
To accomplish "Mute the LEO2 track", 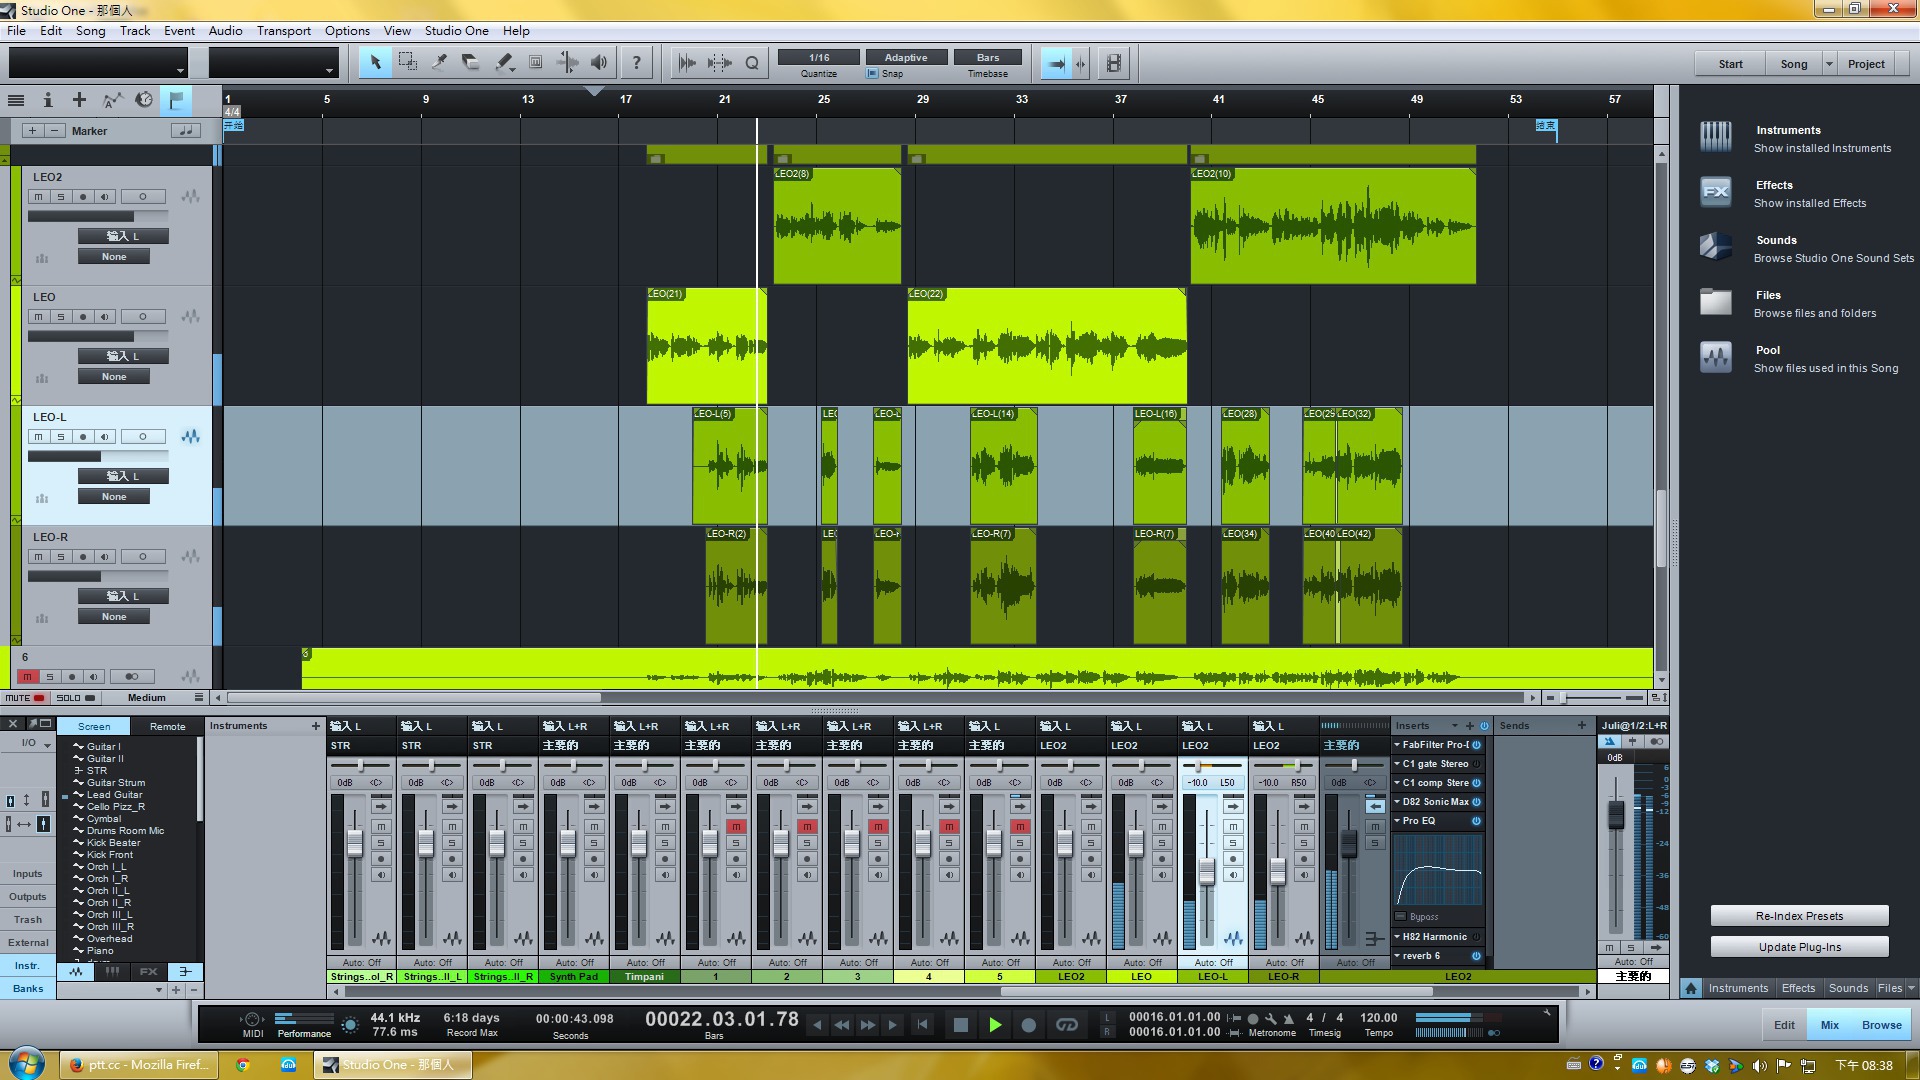I will 39,197.
